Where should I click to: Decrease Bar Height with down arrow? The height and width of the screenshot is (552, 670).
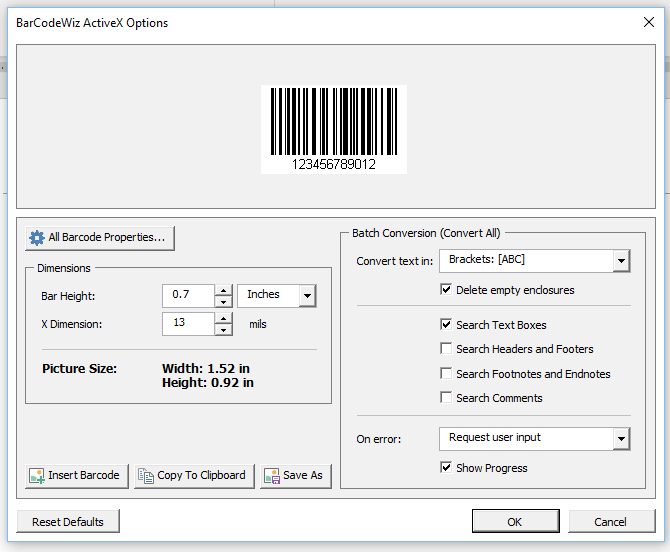[223, 302]
